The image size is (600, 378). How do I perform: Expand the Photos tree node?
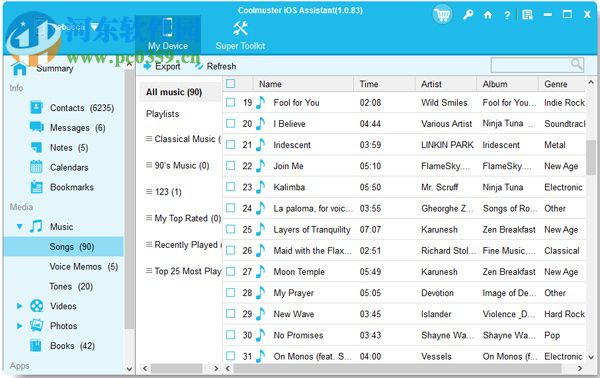[x=19, y=326]
